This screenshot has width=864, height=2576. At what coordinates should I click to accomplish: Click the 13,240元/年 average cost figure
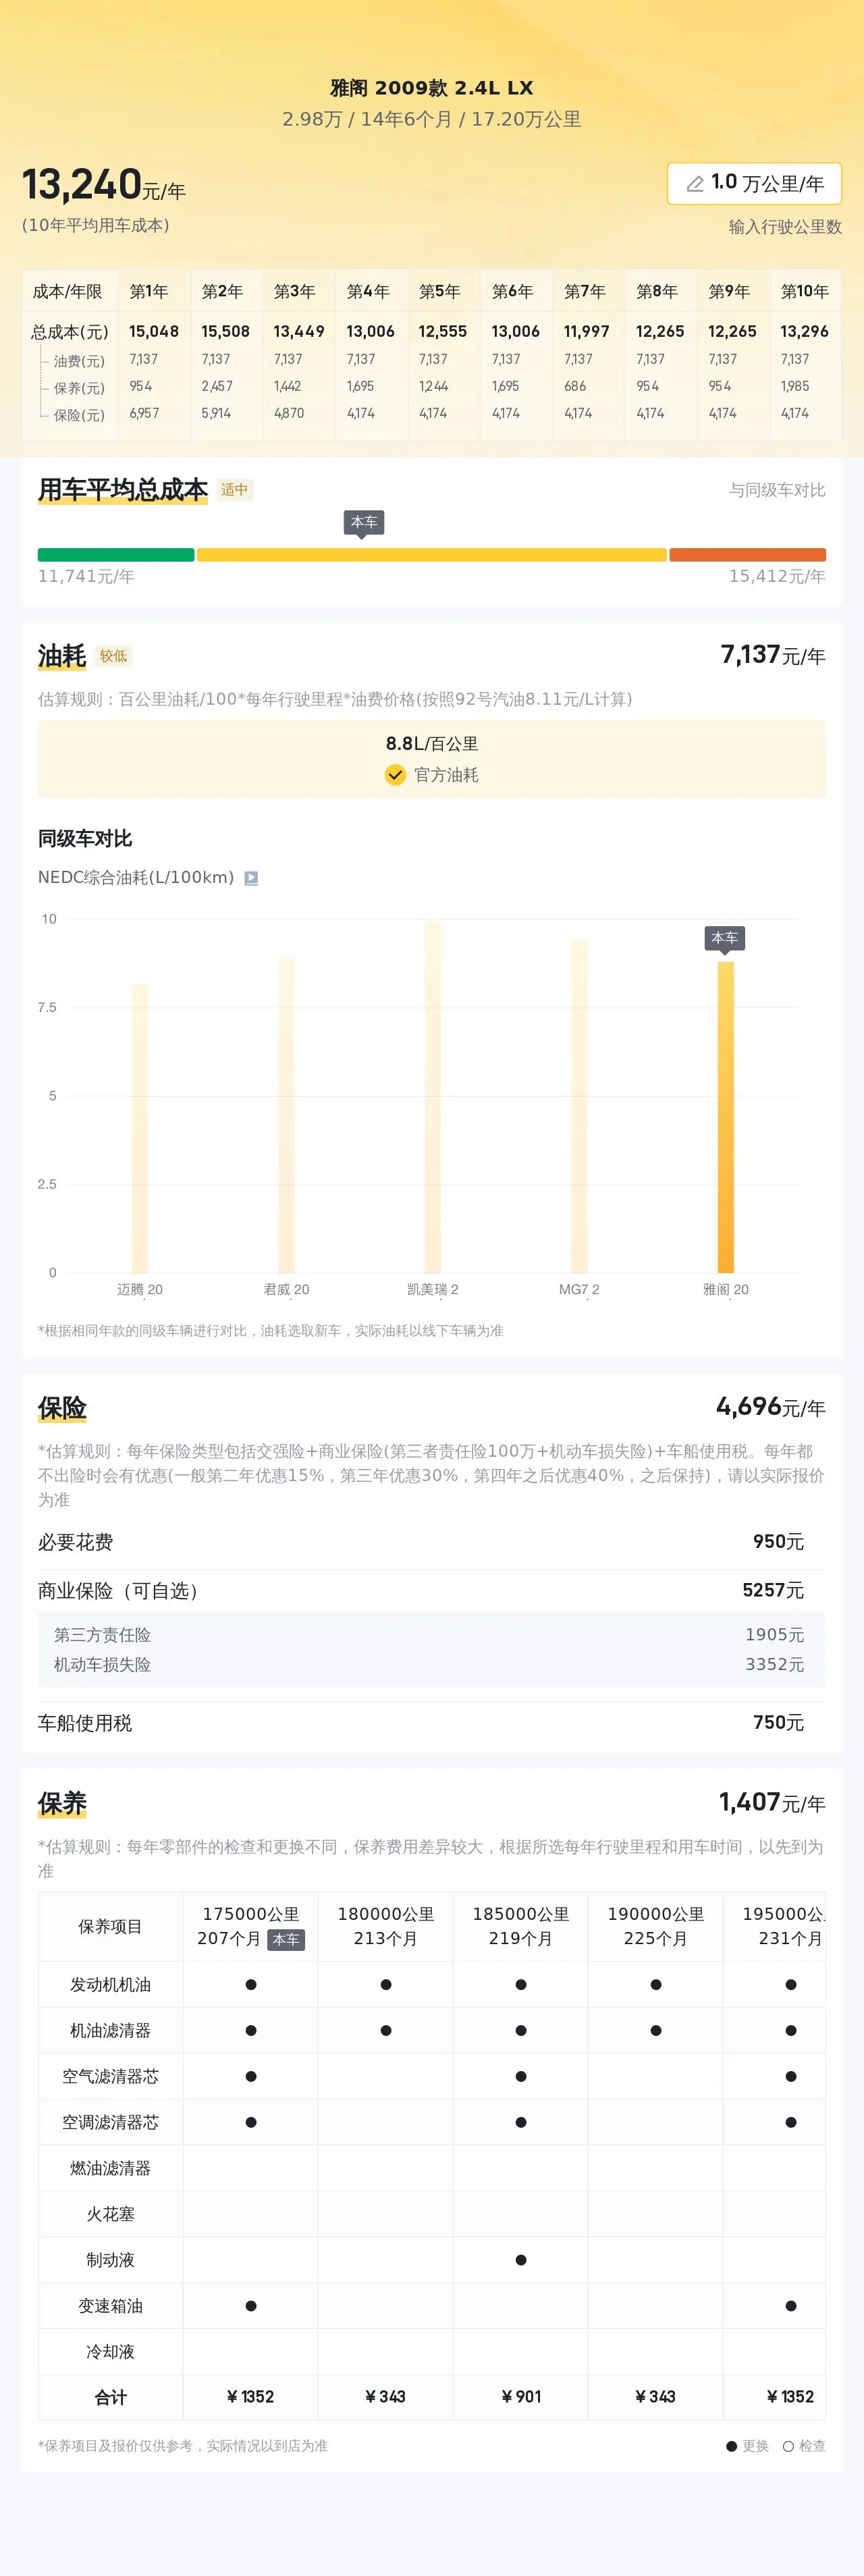[x=103, y=185]
